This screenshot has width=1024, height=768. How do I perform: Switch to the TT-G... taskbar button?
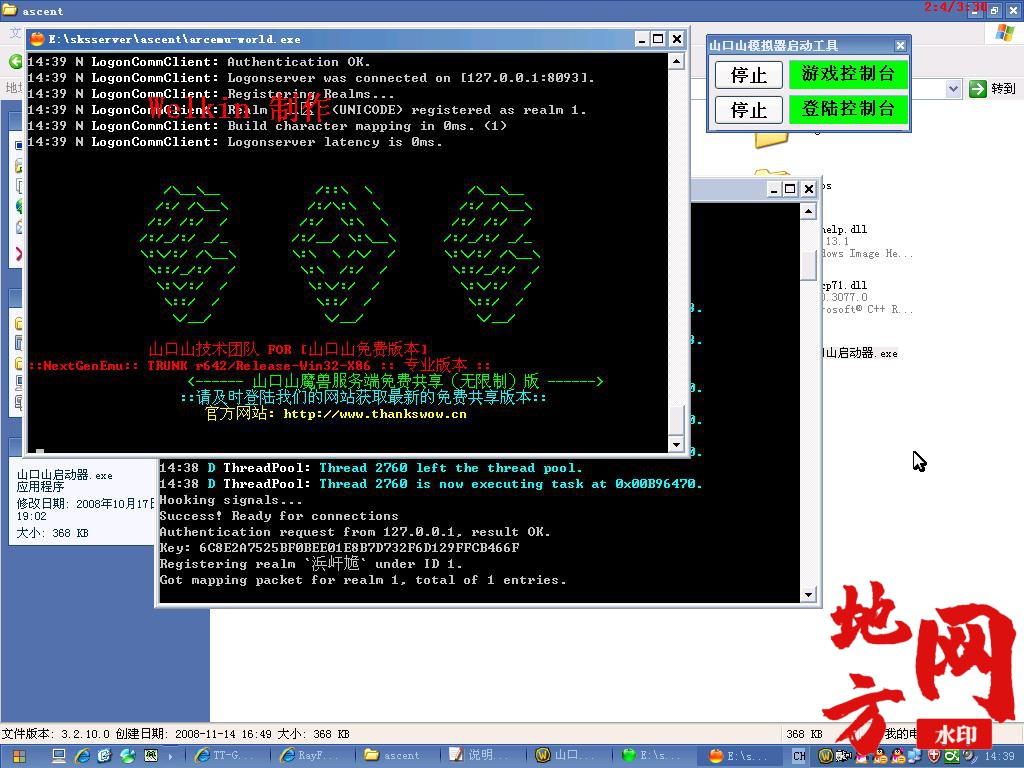point(227,756)
